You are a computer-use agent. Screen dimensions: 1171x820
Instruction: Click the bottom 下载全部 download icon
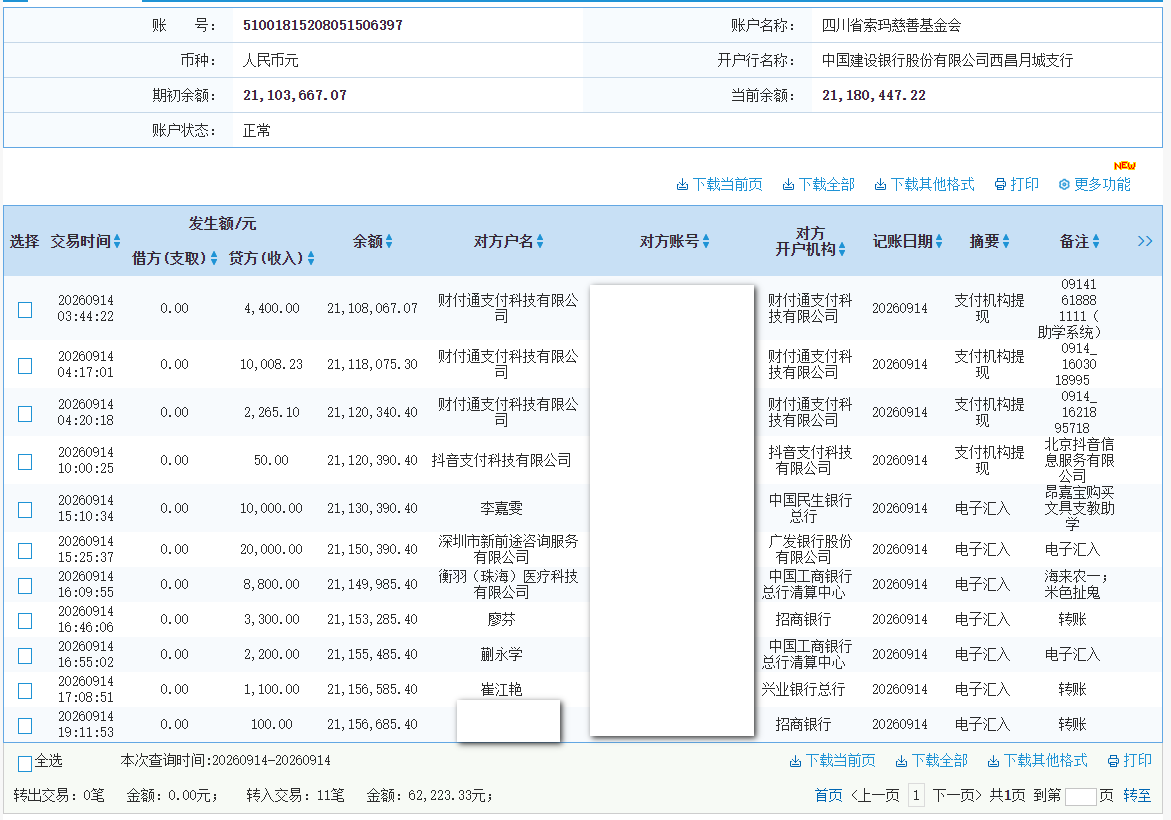[901, 761]
